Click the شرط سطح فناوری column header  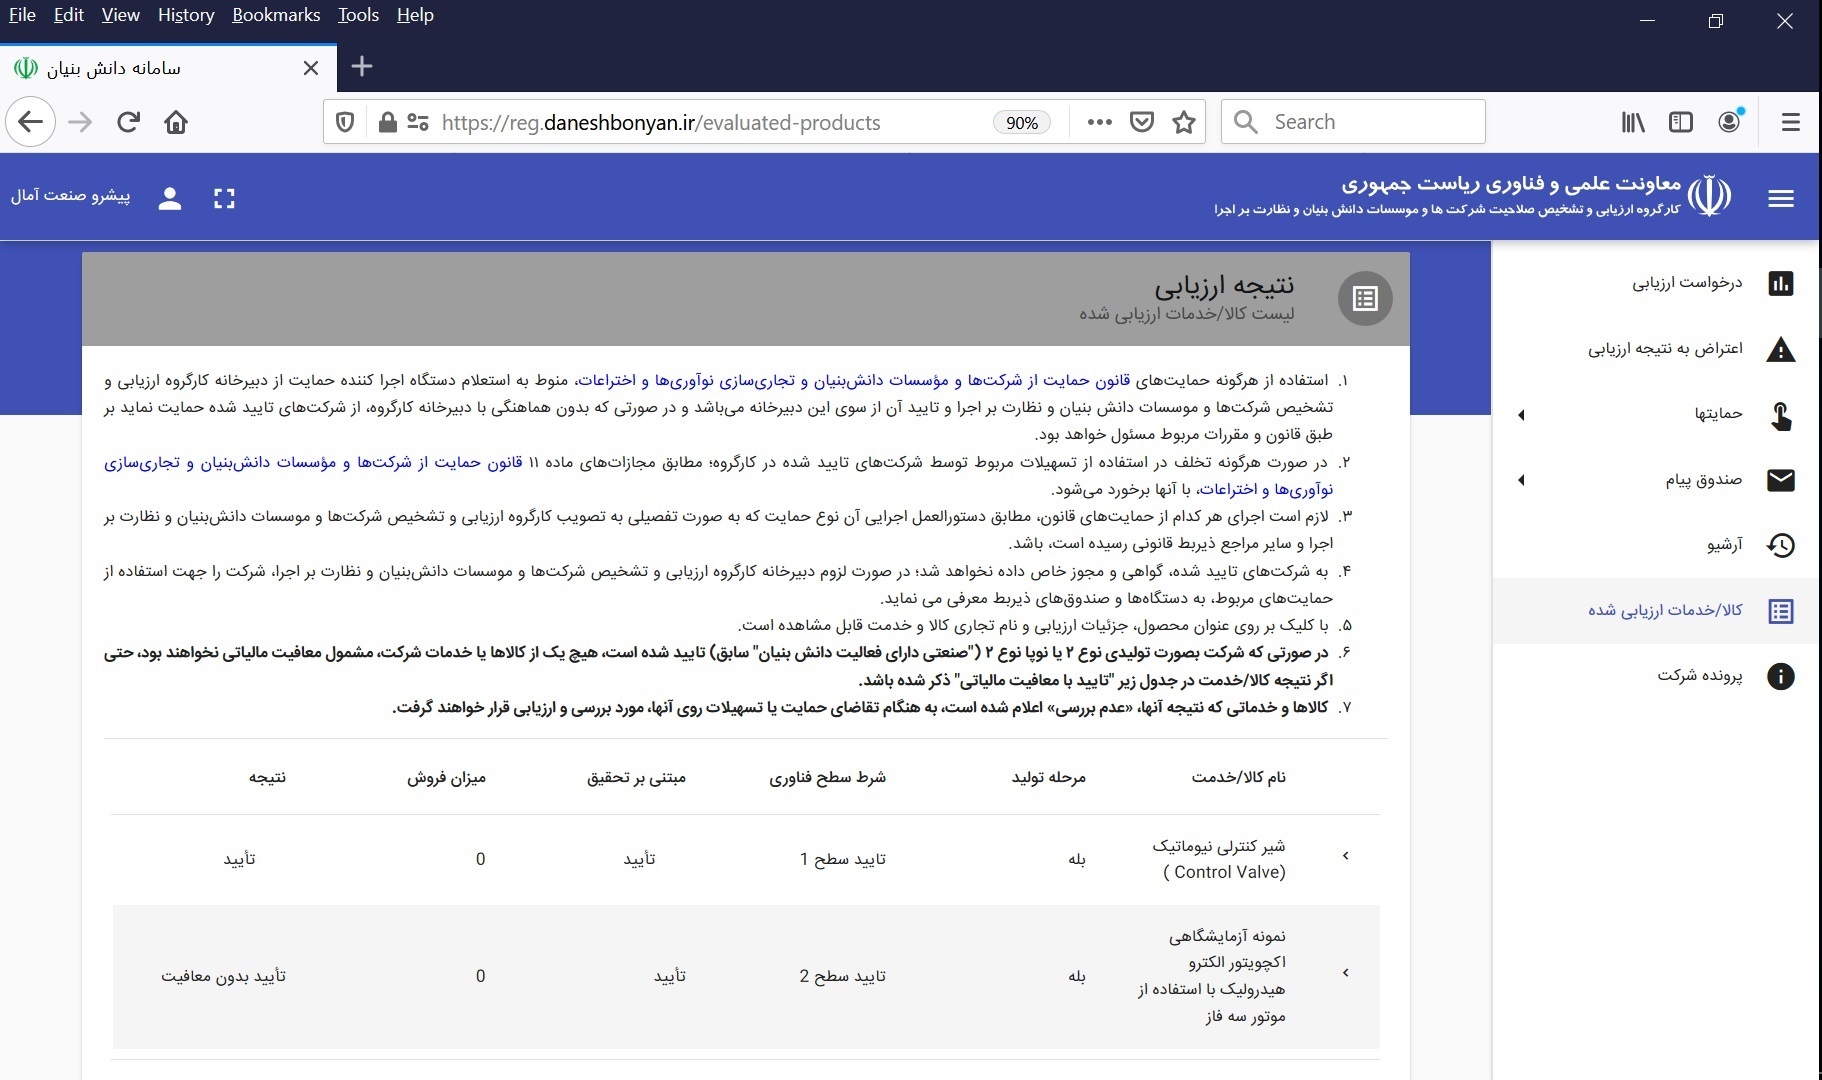pos(827,777)
